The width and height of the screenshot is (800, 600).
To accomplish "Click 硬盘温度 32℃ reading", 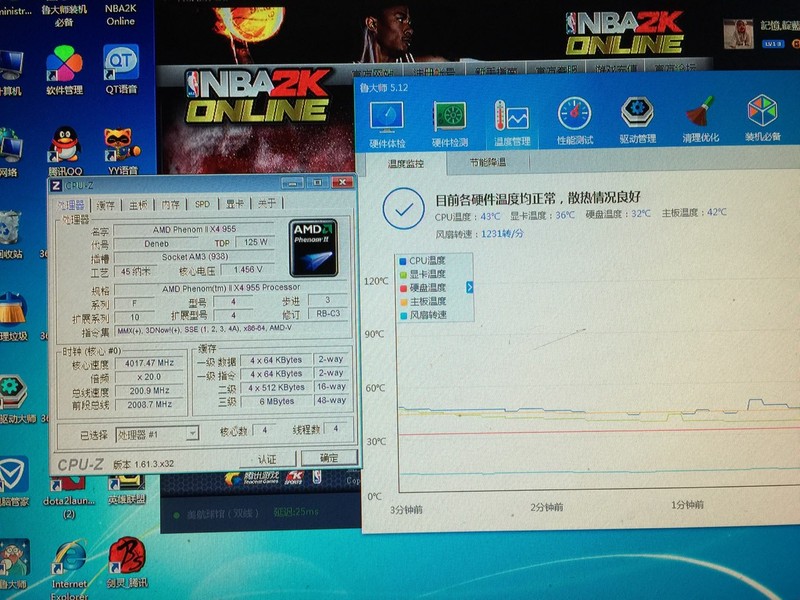I will pos(618,214).
